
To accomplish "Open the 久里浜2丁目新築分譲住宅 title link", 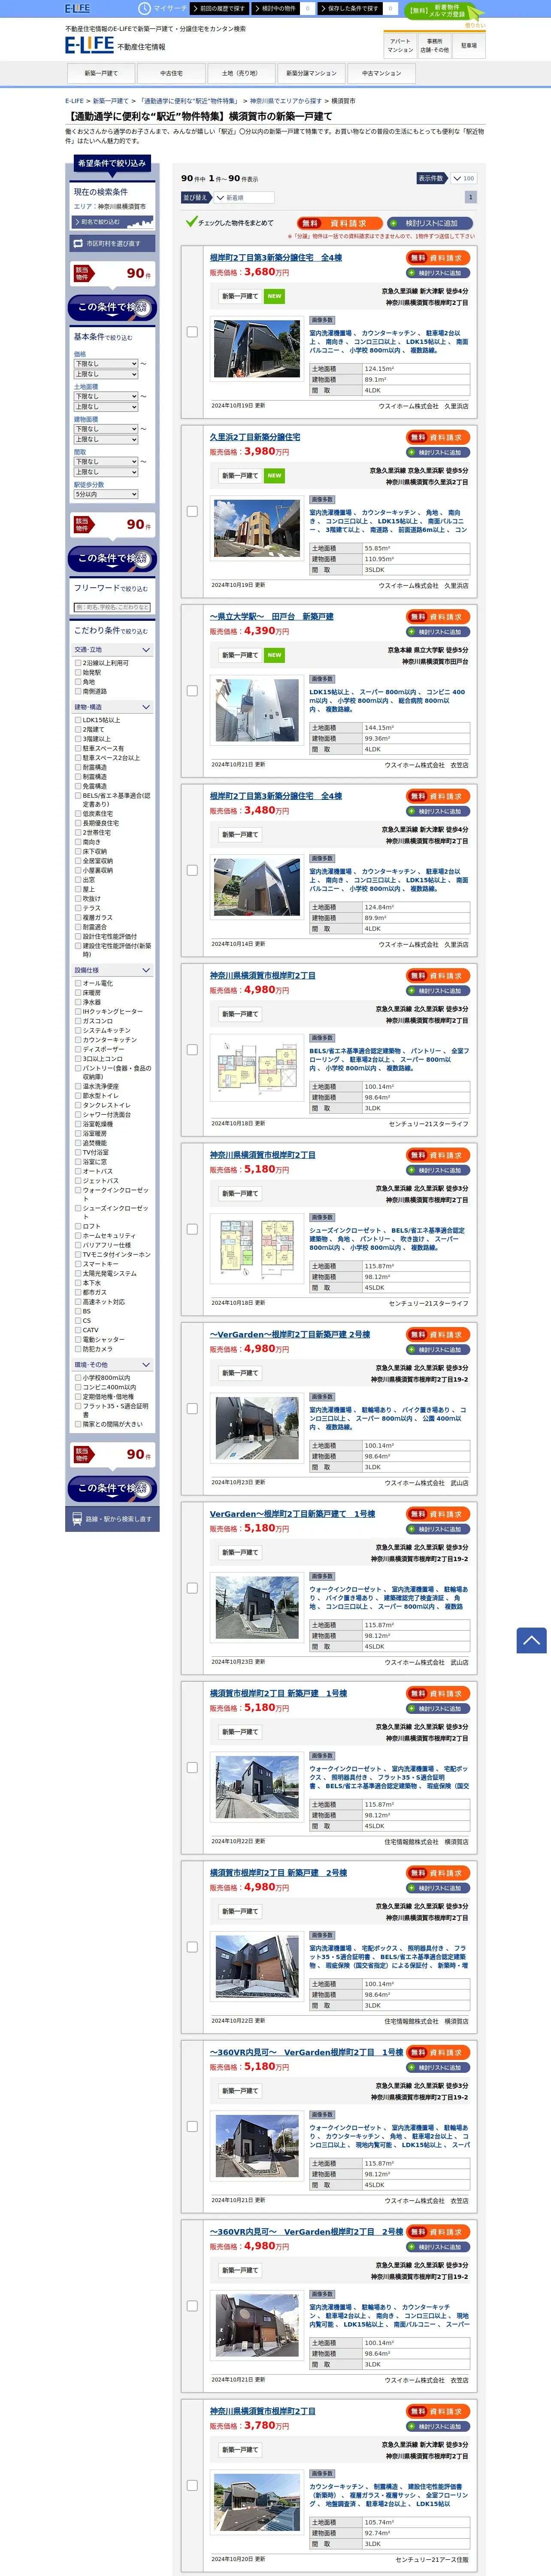I will [255, 437].
